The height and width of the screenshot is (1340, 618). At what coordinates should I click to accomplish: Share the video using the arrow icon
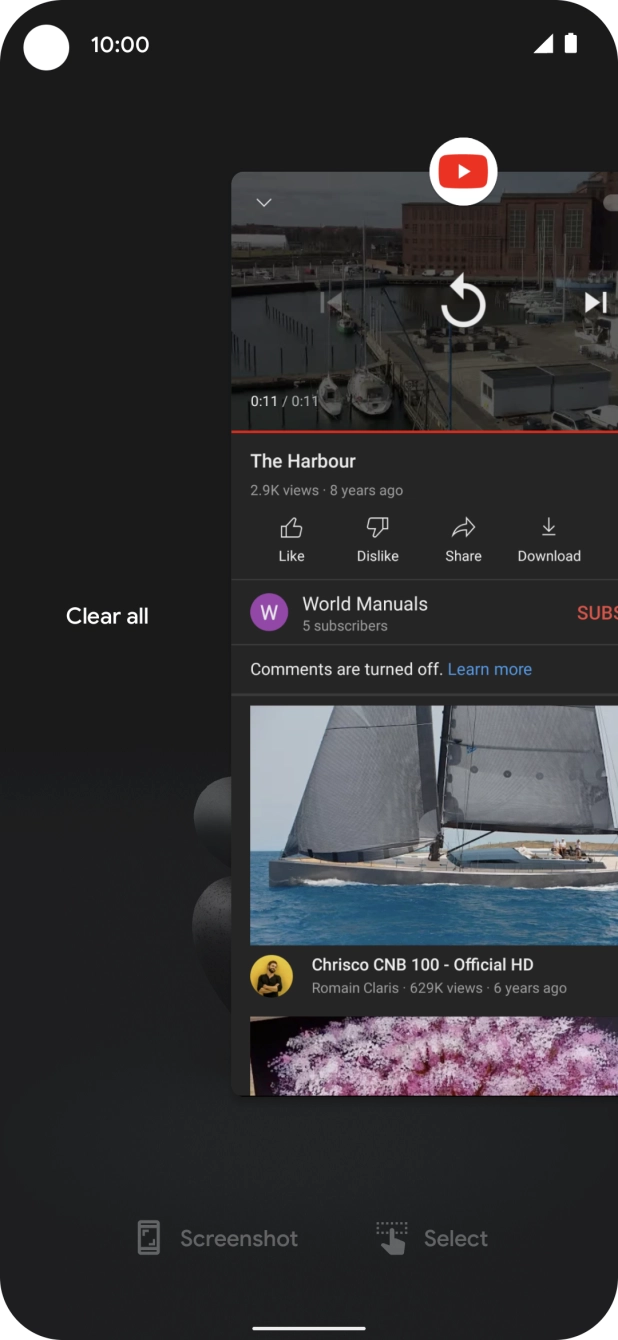tap(463, 539)
